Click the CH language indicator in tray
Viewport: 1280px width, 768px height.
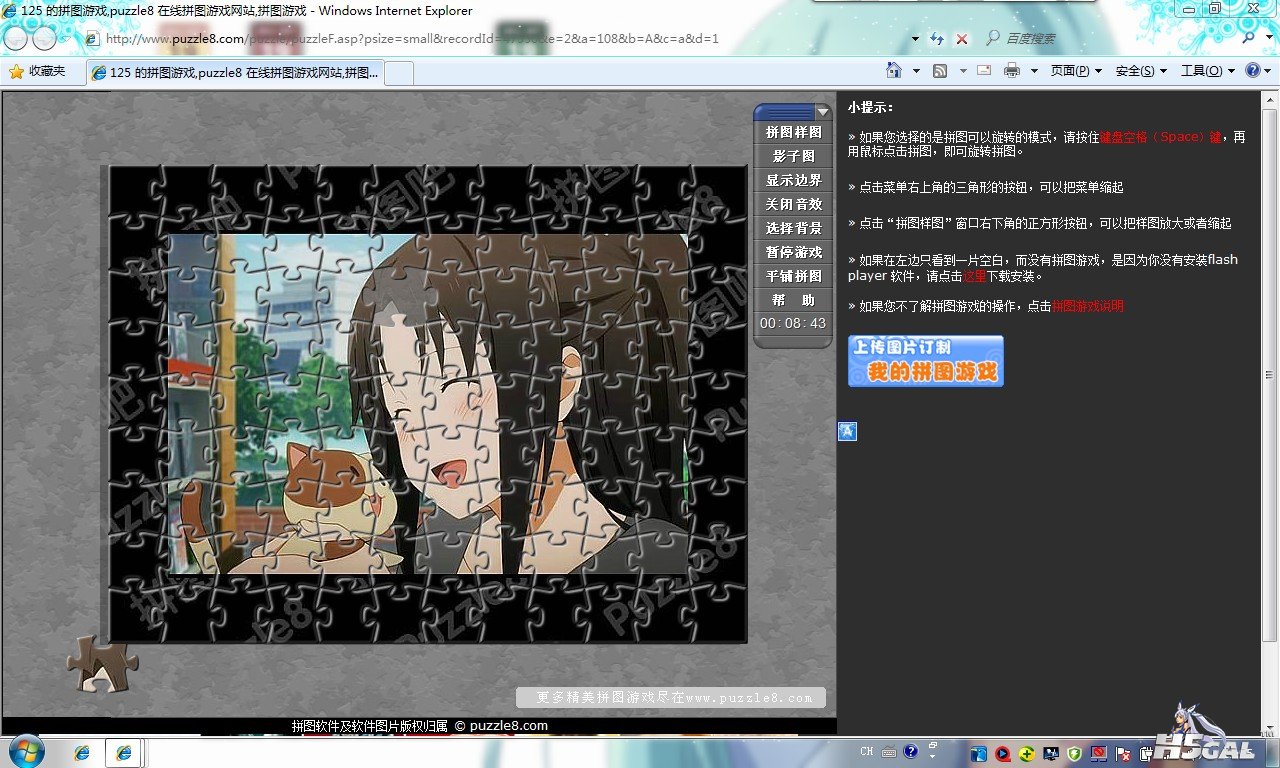click(866, 751)
